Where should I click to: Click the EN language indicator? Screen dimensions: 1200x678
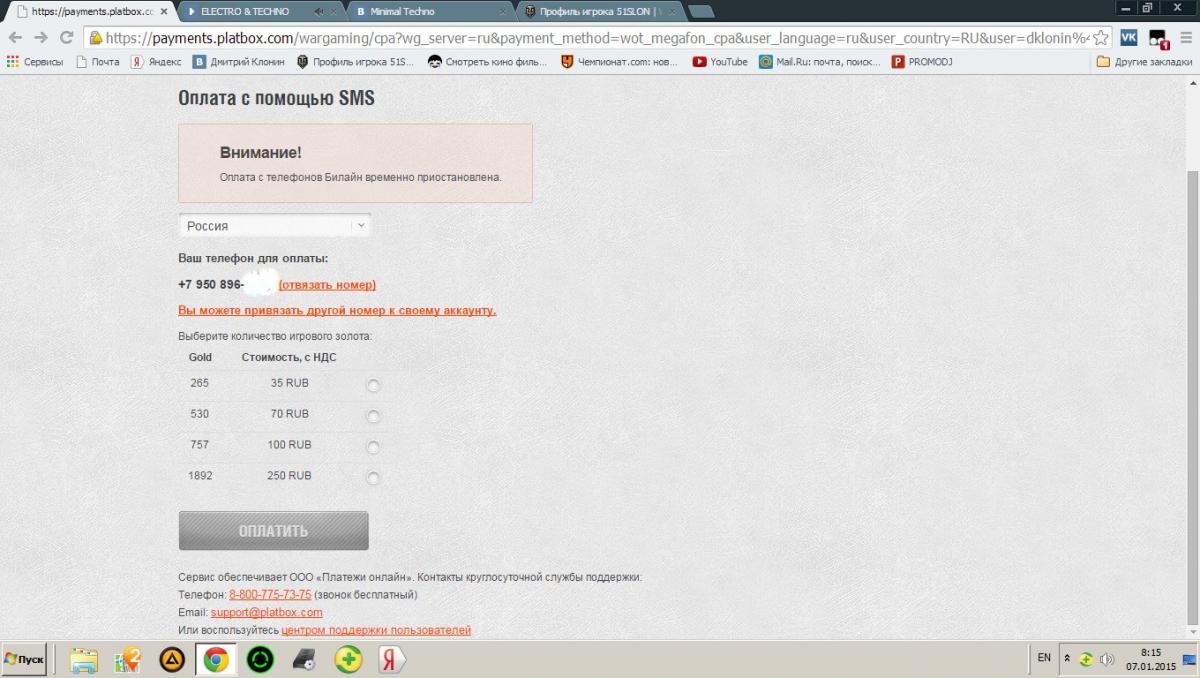1044,658
